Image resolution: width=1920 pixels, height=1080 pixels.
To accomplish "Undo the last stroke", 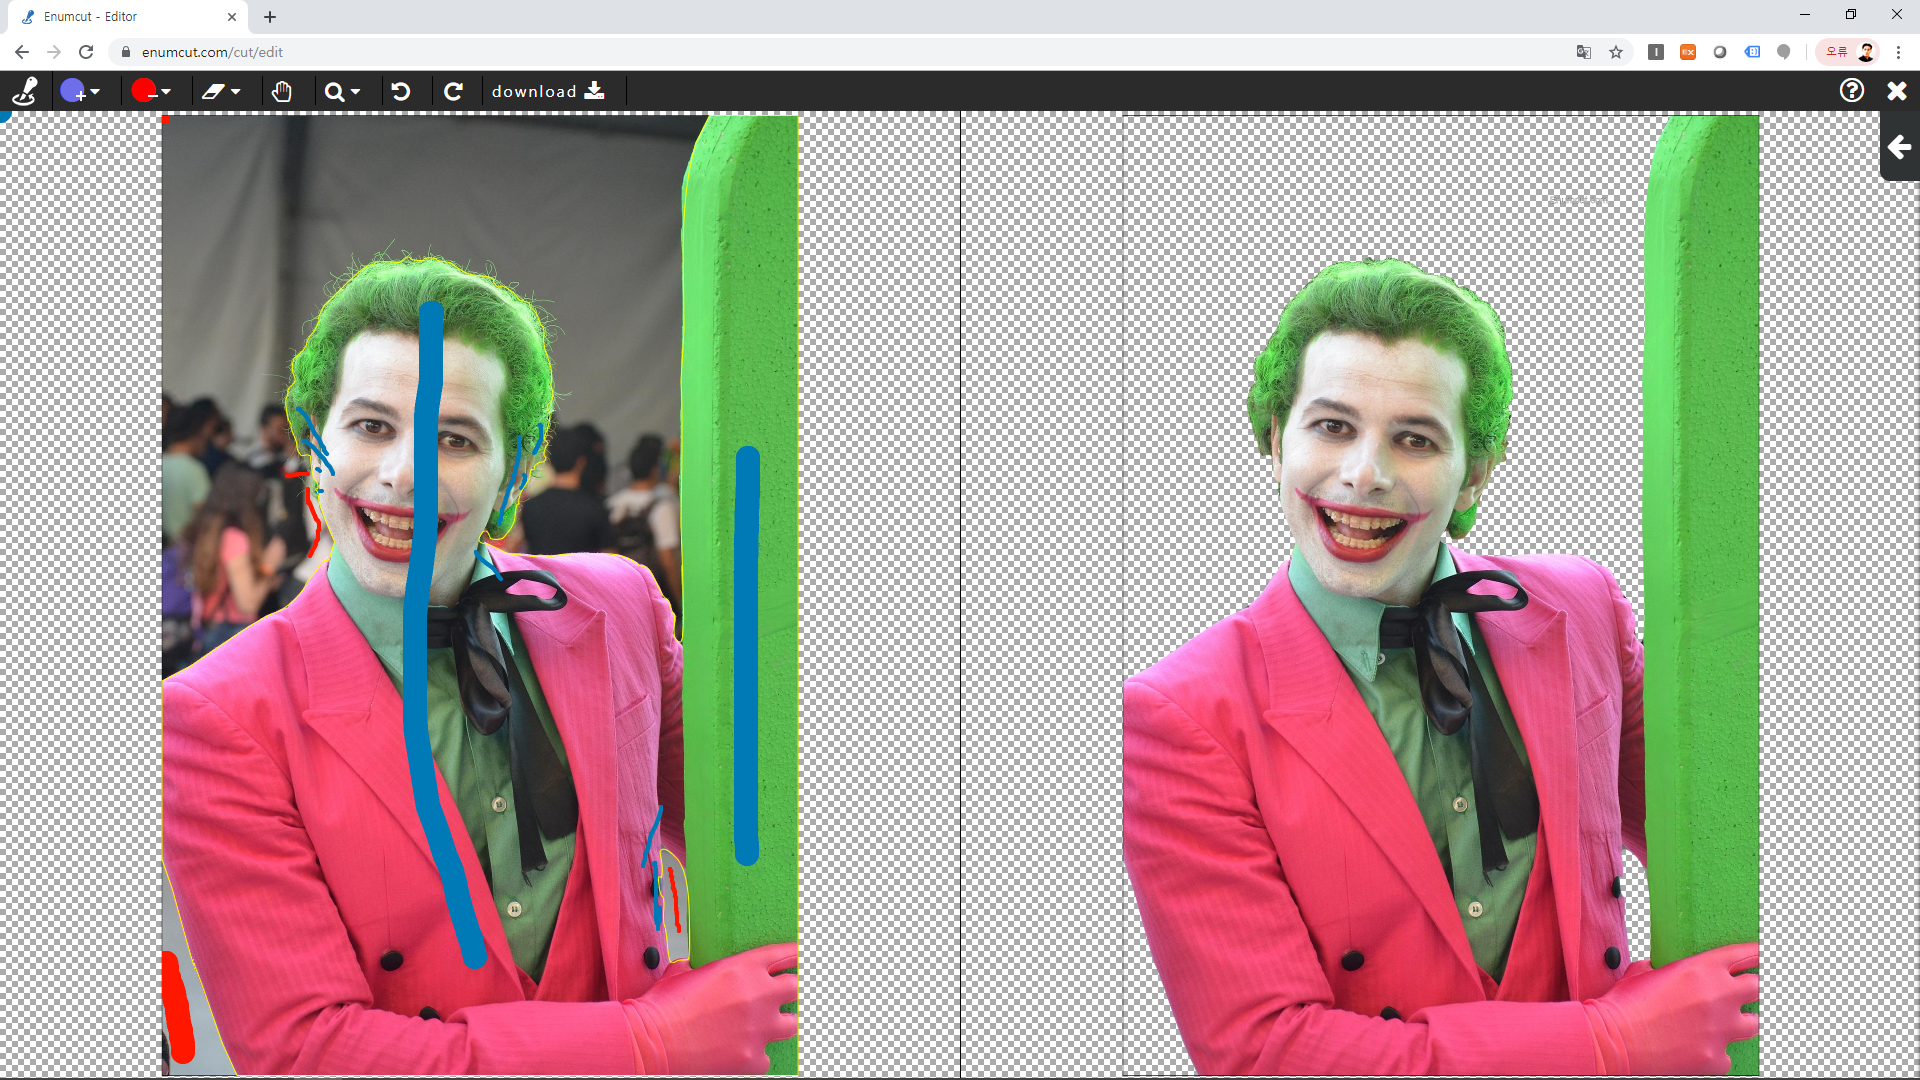I will [401, 91].
